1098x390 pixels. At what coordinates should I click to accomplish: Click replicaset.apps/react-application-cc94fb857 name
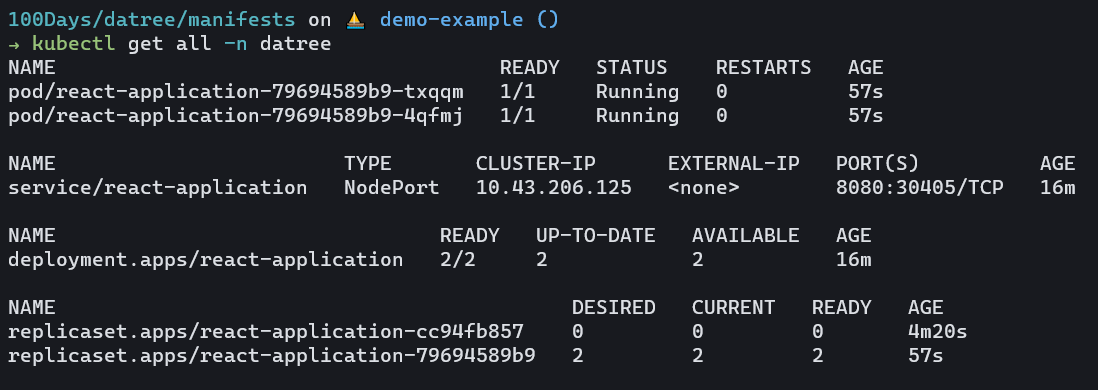[266, 332]
